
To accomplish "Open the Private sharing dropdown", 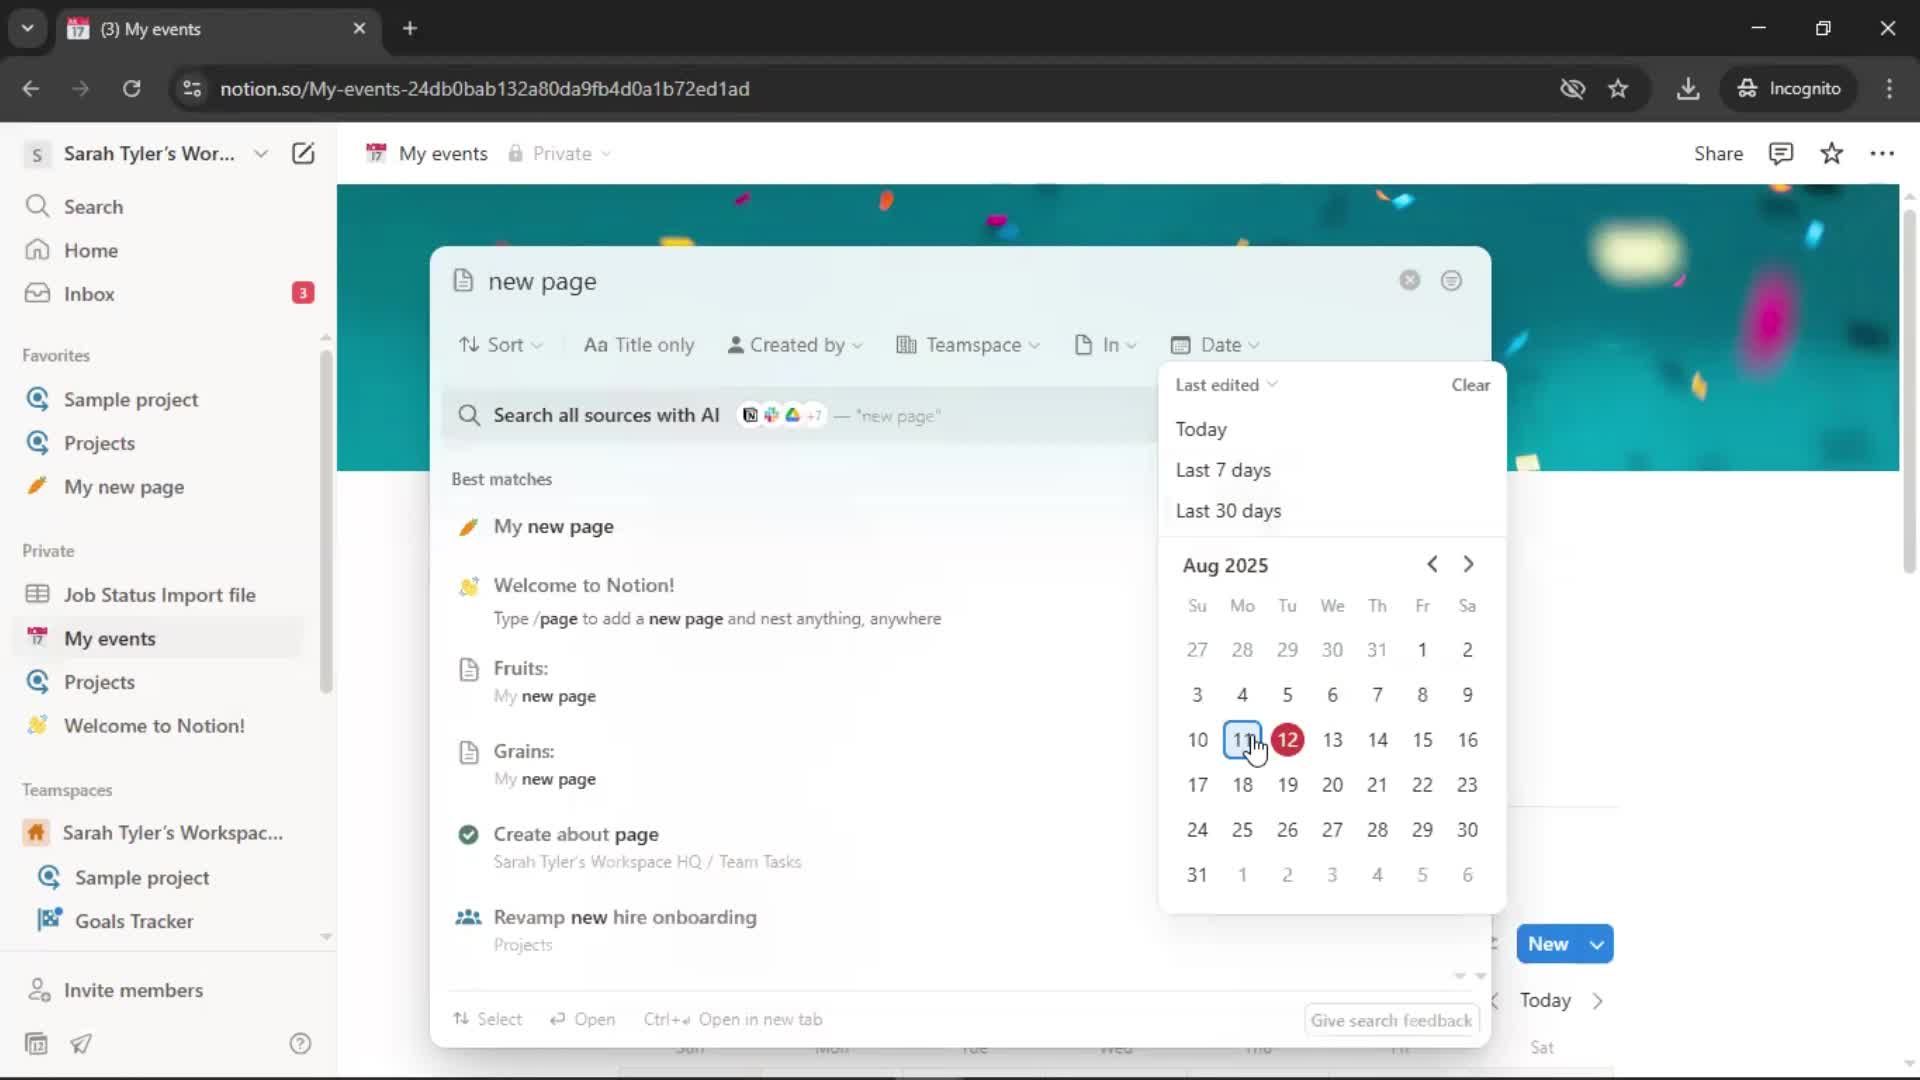I will pyautogui.click(x=560, y=153).
